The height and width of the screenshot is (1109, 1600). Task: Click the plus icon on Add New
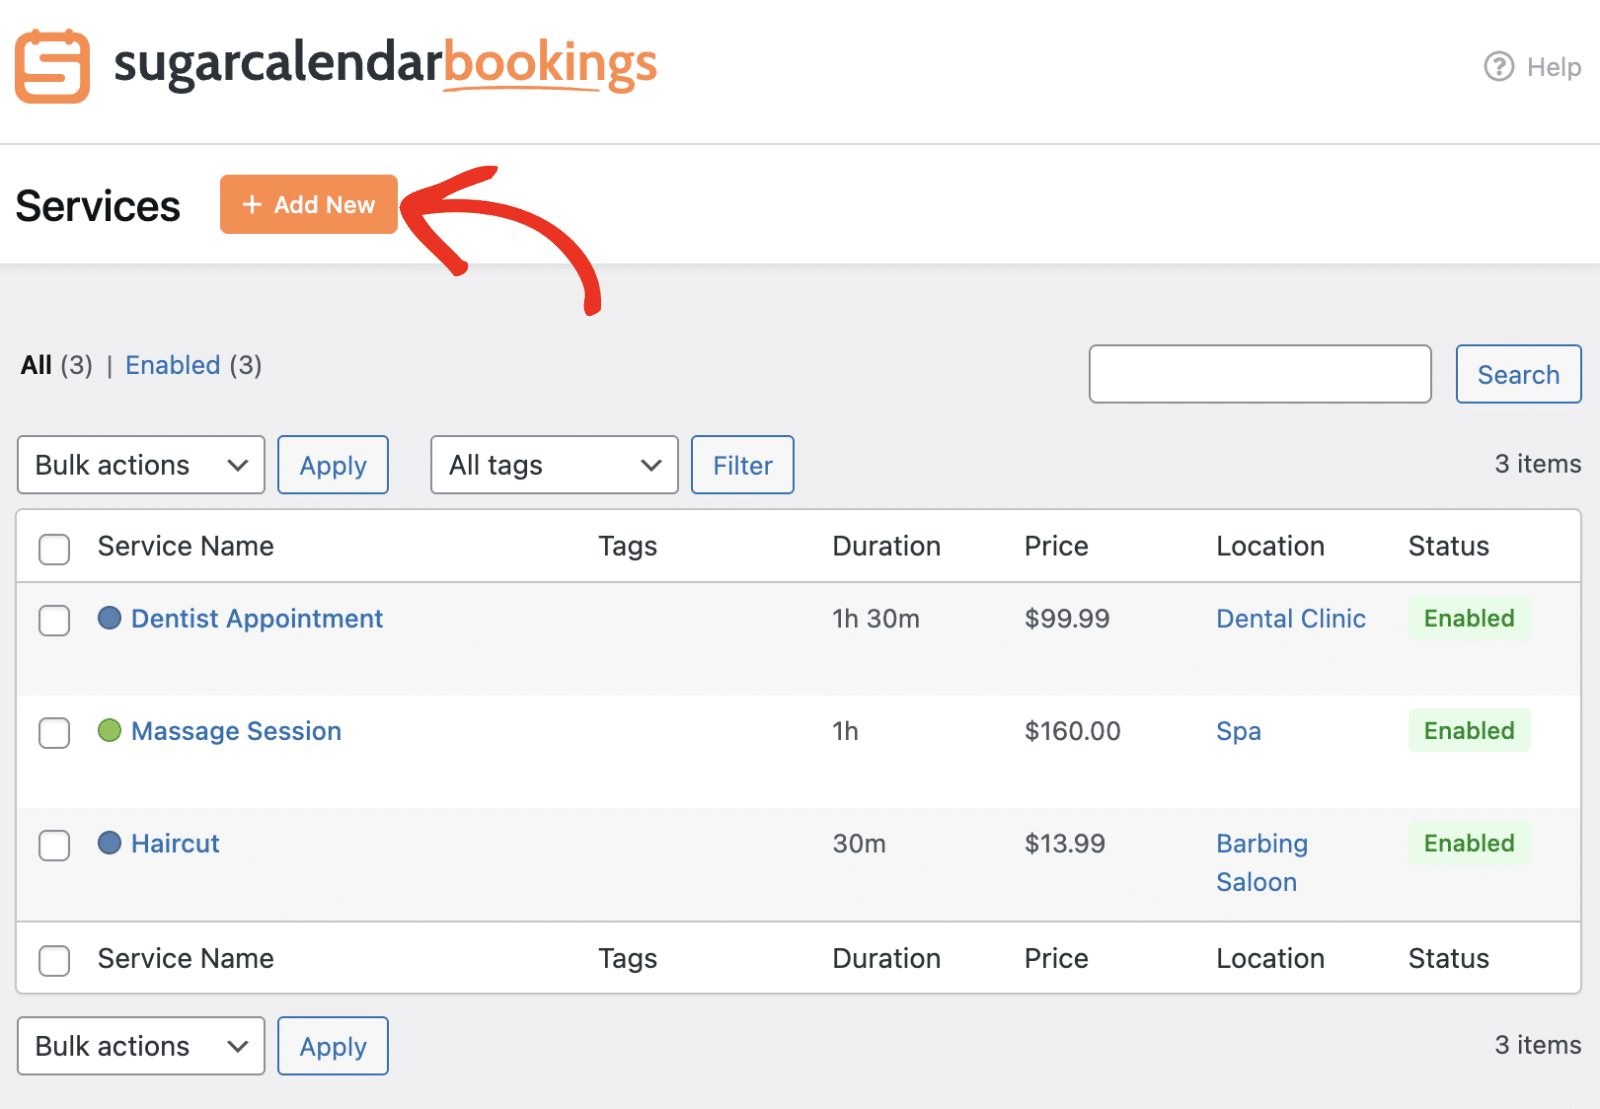252,204
